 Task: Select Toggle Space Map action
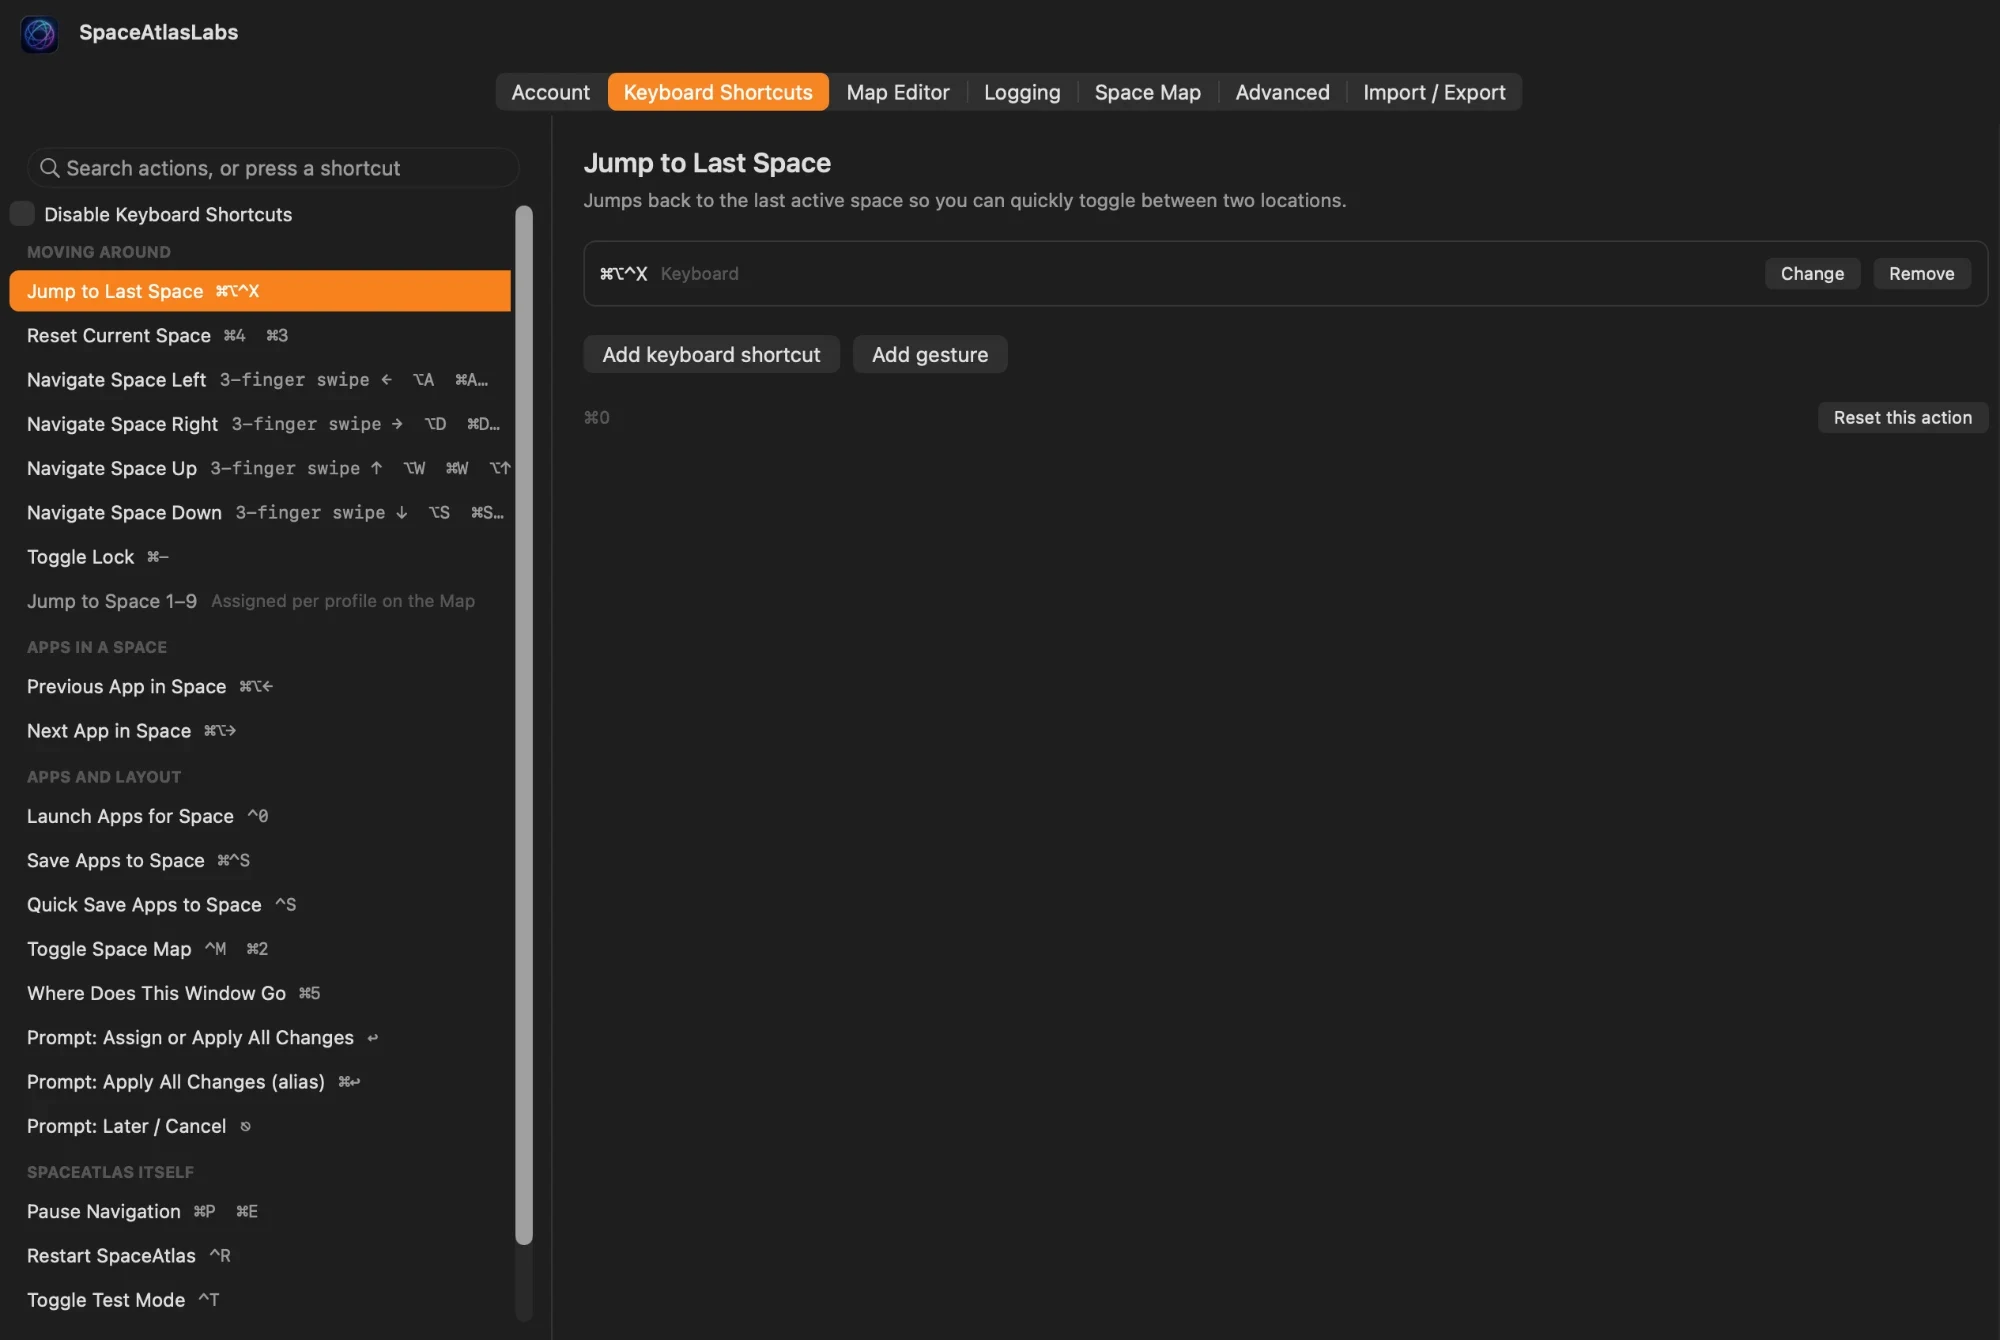pos(260,948)
